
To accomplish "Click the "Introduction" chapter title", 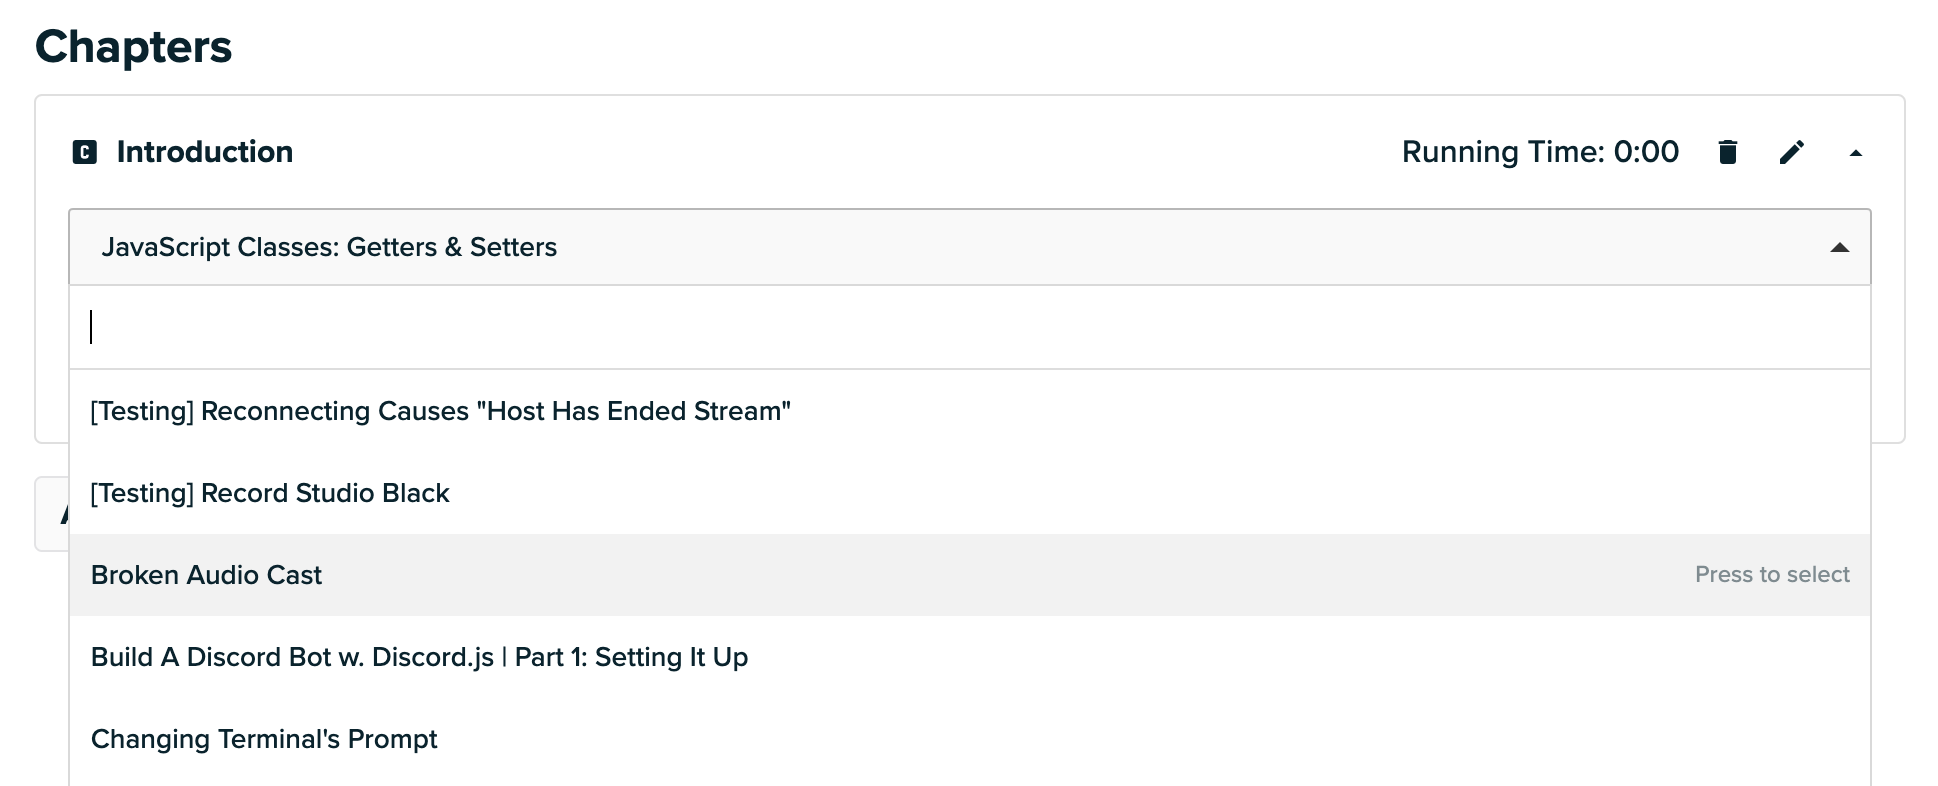I will (205, 152).
